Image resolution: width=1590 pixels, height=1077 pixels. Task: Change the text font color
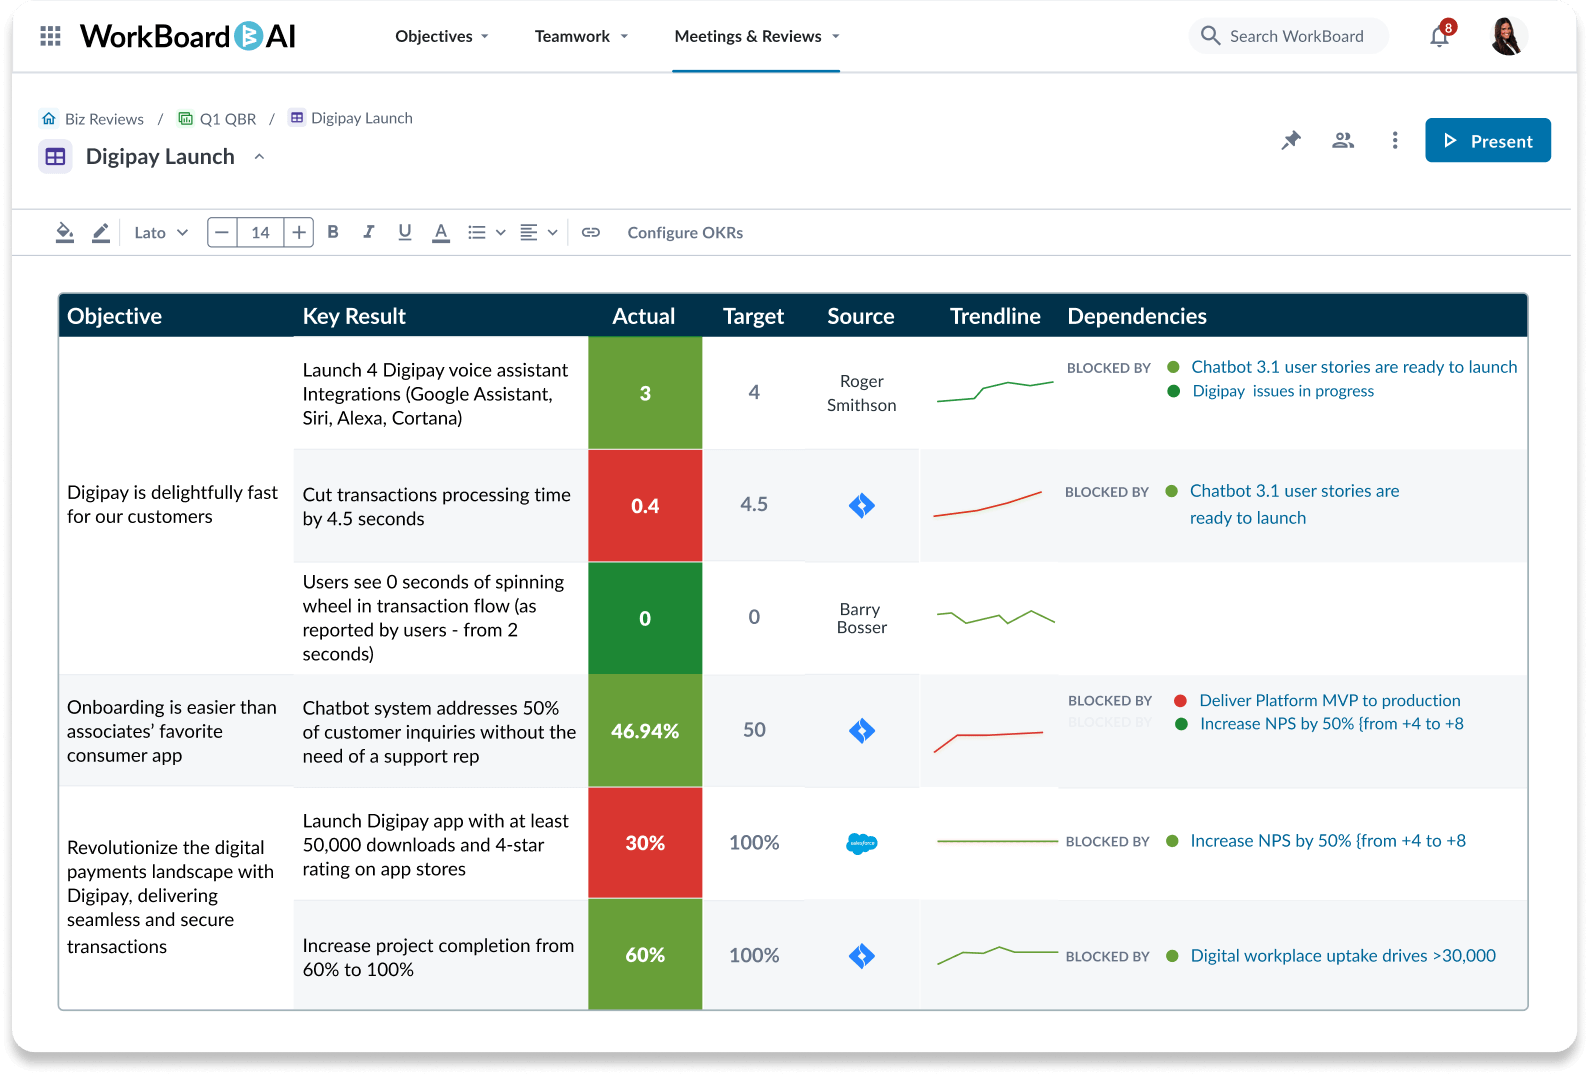[441, 233]
